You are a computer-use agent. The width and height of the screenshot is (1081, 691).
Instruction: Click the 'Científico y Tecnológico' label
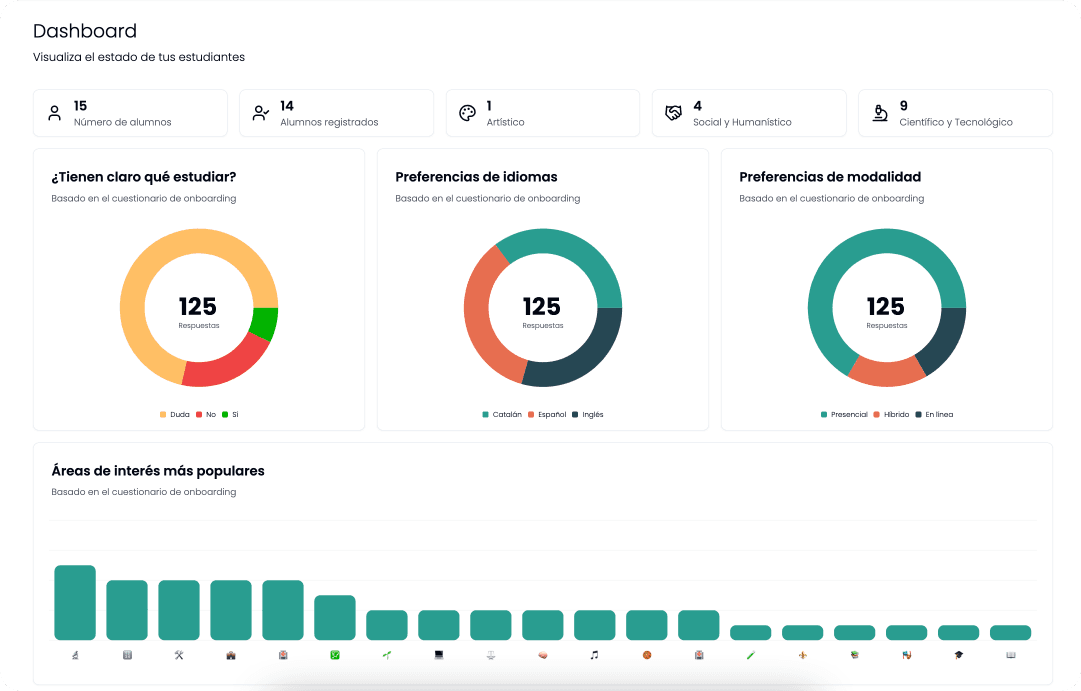click(956, 122)
